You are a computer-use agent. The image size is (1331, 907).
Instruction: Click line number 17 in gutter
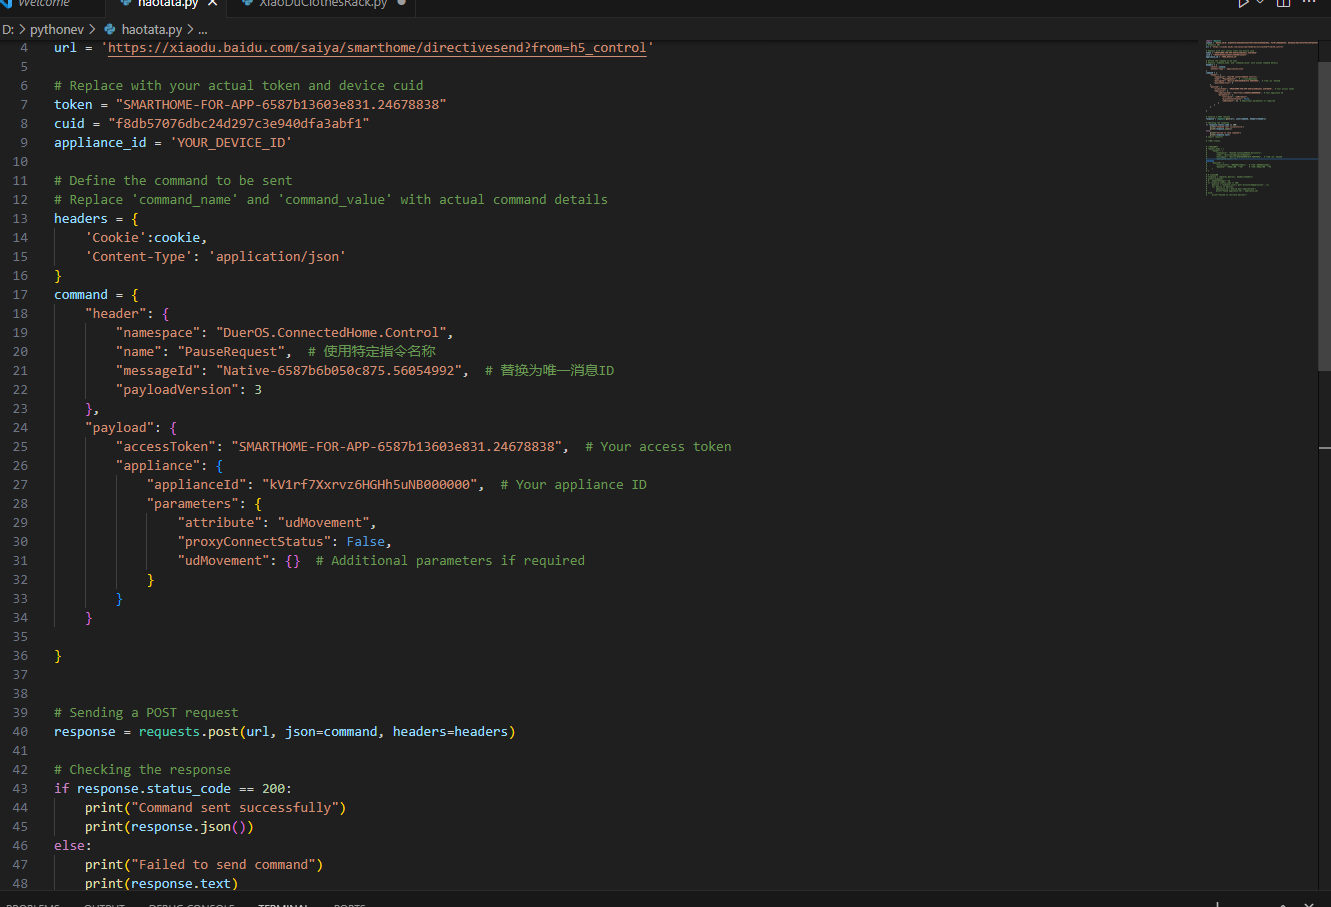click(x=20, y=294)
